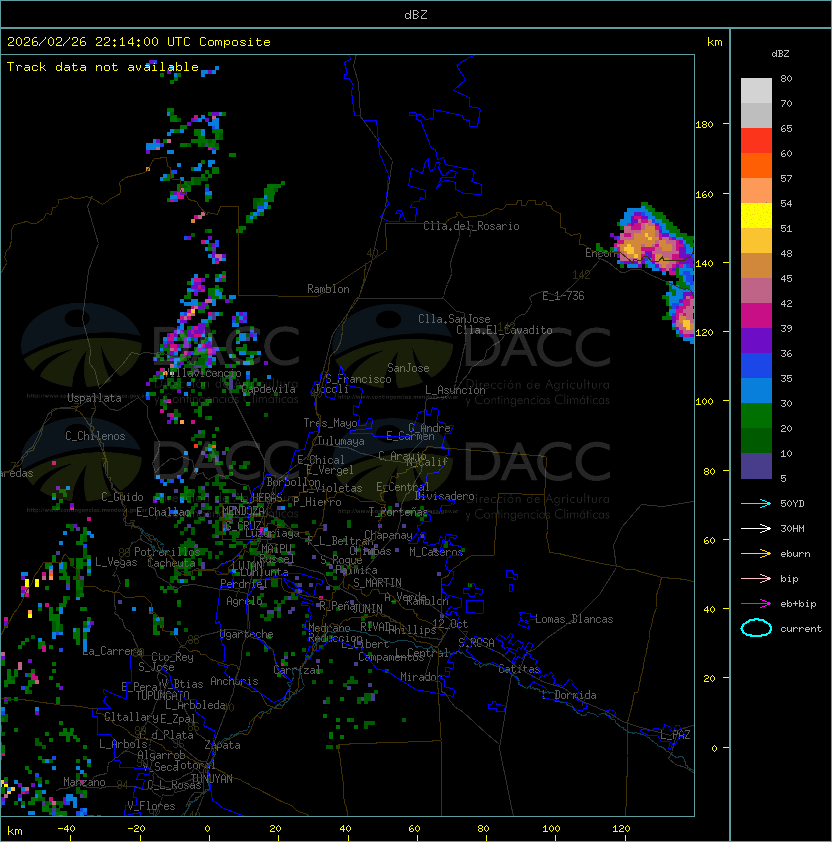Click the 'TUNUYAN' map label
Image resolution: width=832 pixels, height=842 pixels.
(212, 779)
